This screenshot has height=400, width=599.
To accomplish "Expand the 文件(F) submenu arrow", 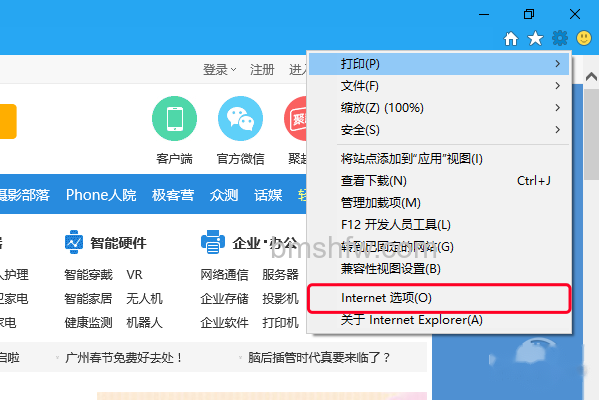I will click(x=558, y=86).
